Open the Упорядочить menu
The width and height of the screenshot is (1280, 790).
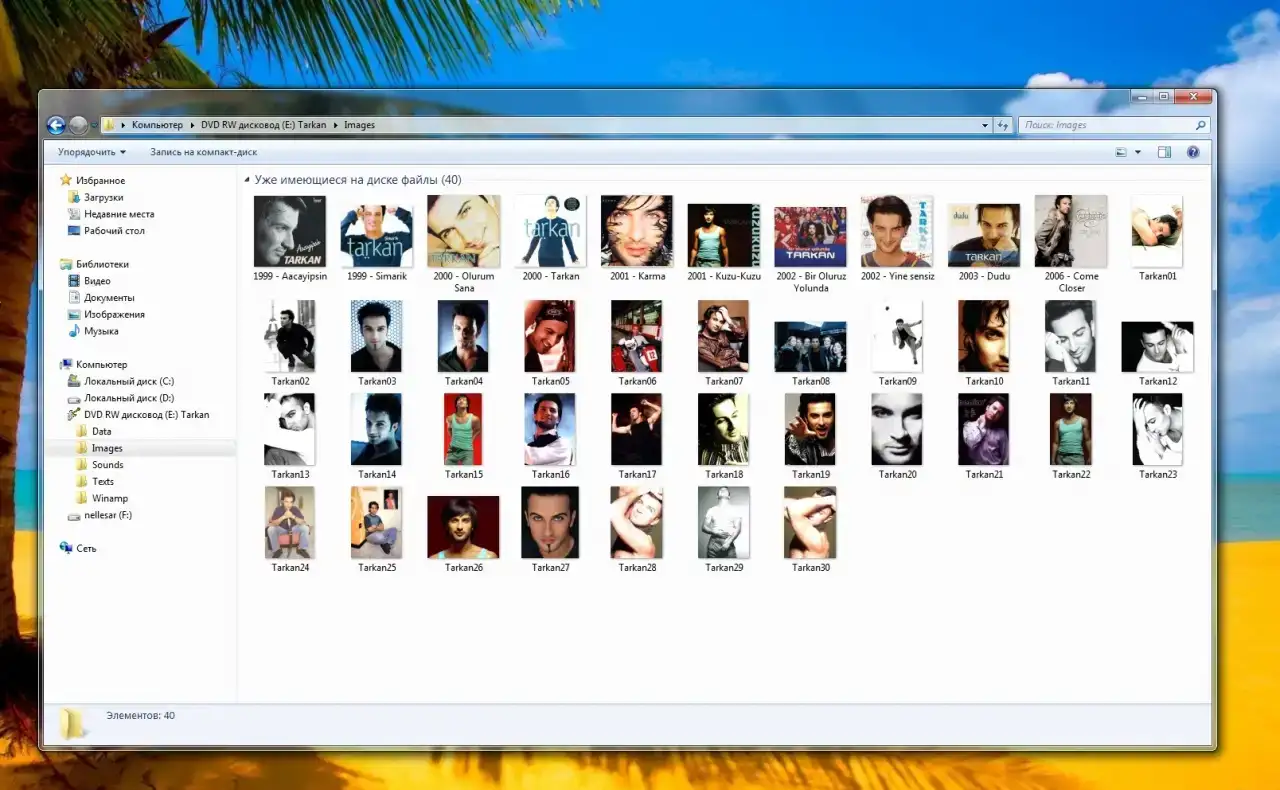92,152
